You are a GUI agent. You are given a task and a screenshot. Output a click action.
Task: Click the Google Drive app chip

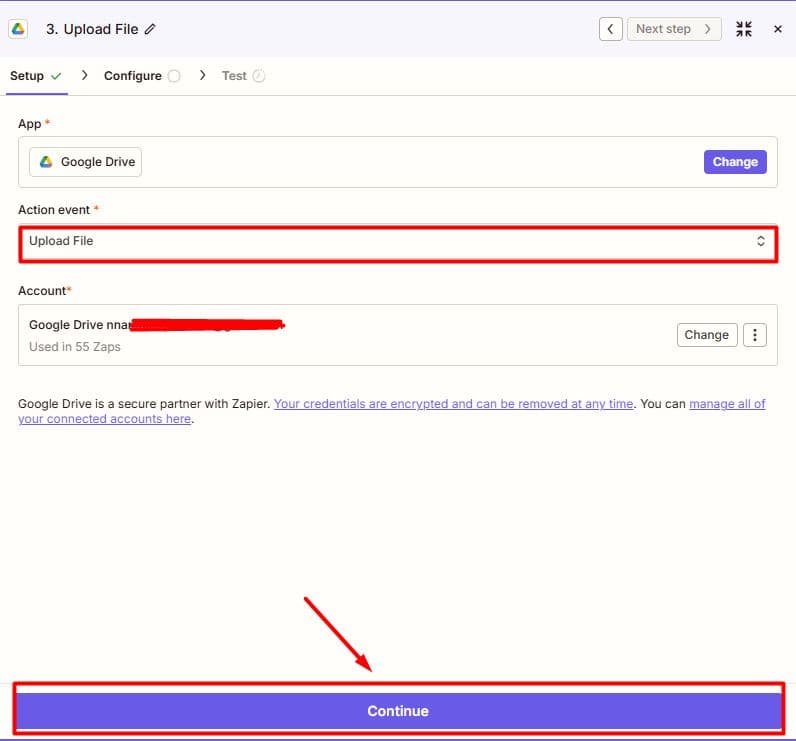[85, 162]
